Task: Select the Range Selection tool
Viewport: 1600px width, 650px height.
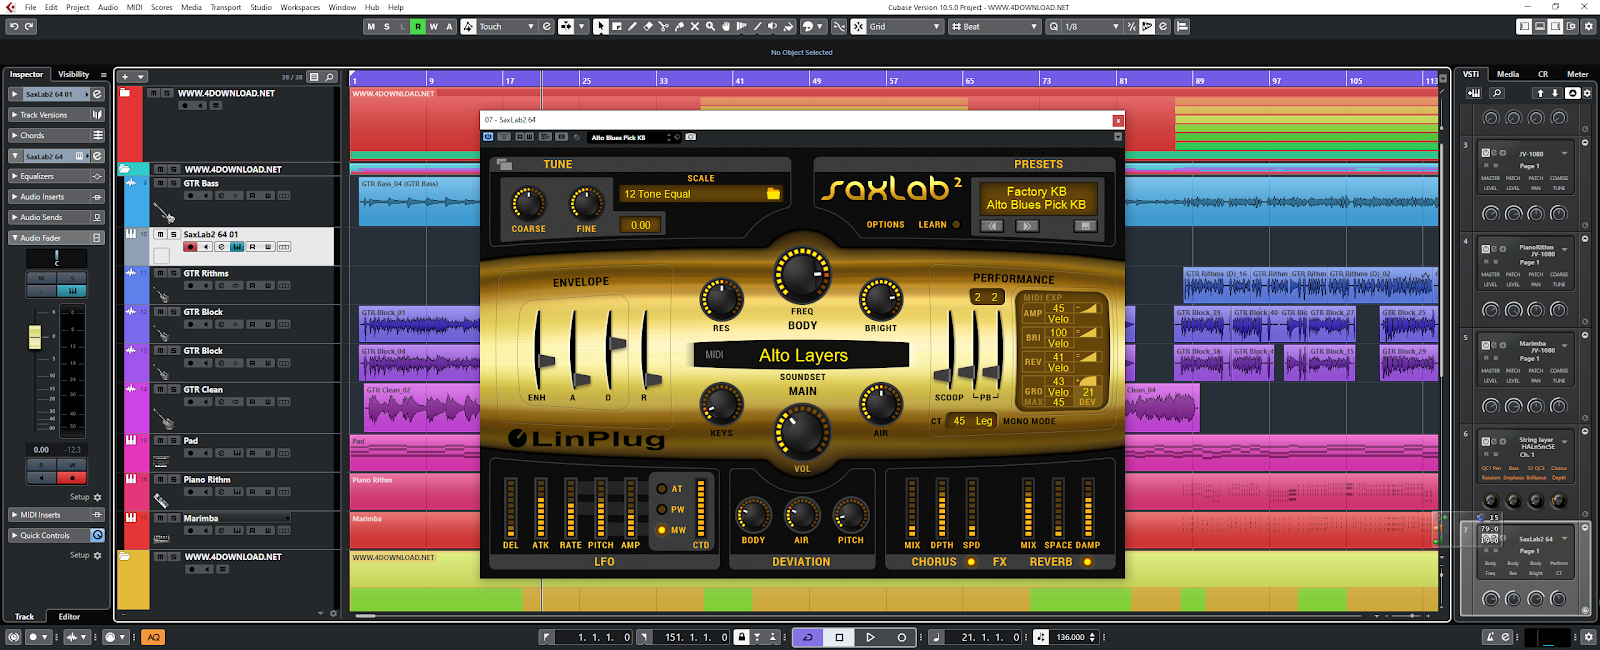Action: 616,26
